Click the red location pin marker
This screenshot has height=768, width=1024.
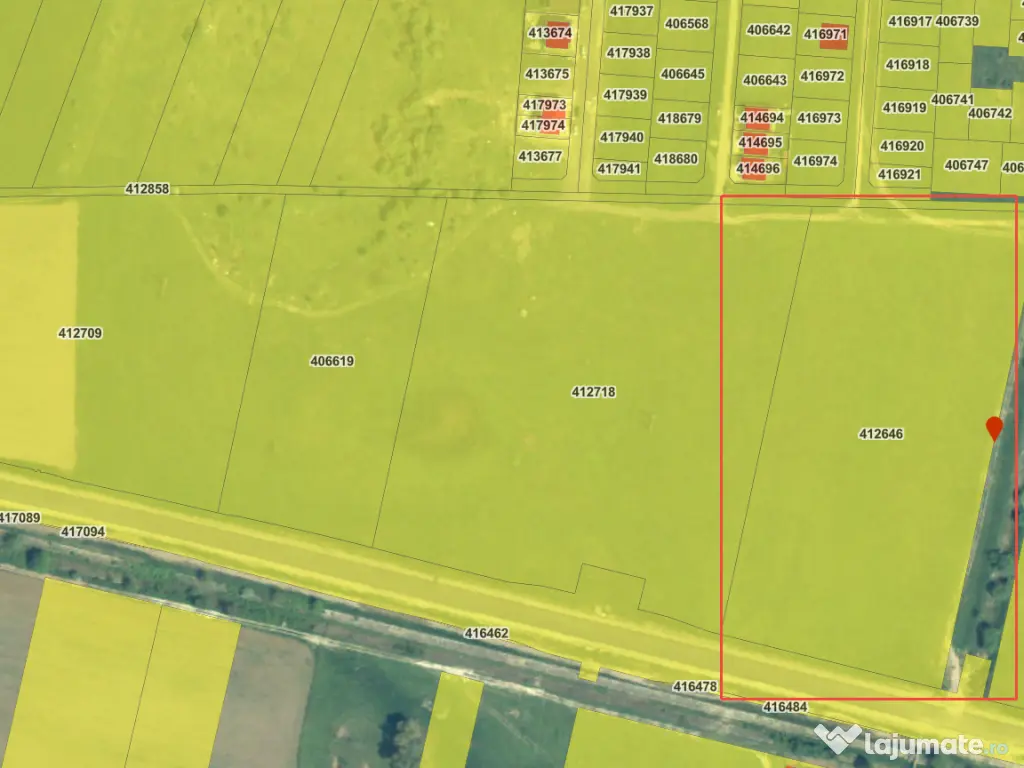pyautogui.click(x=993, y=428)
